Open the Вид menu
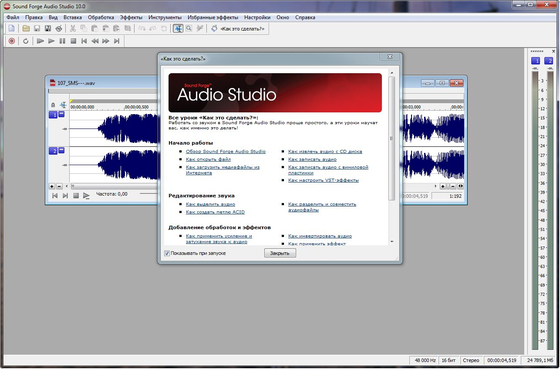The height and width of the screenshot is (369, 560). 53,17
